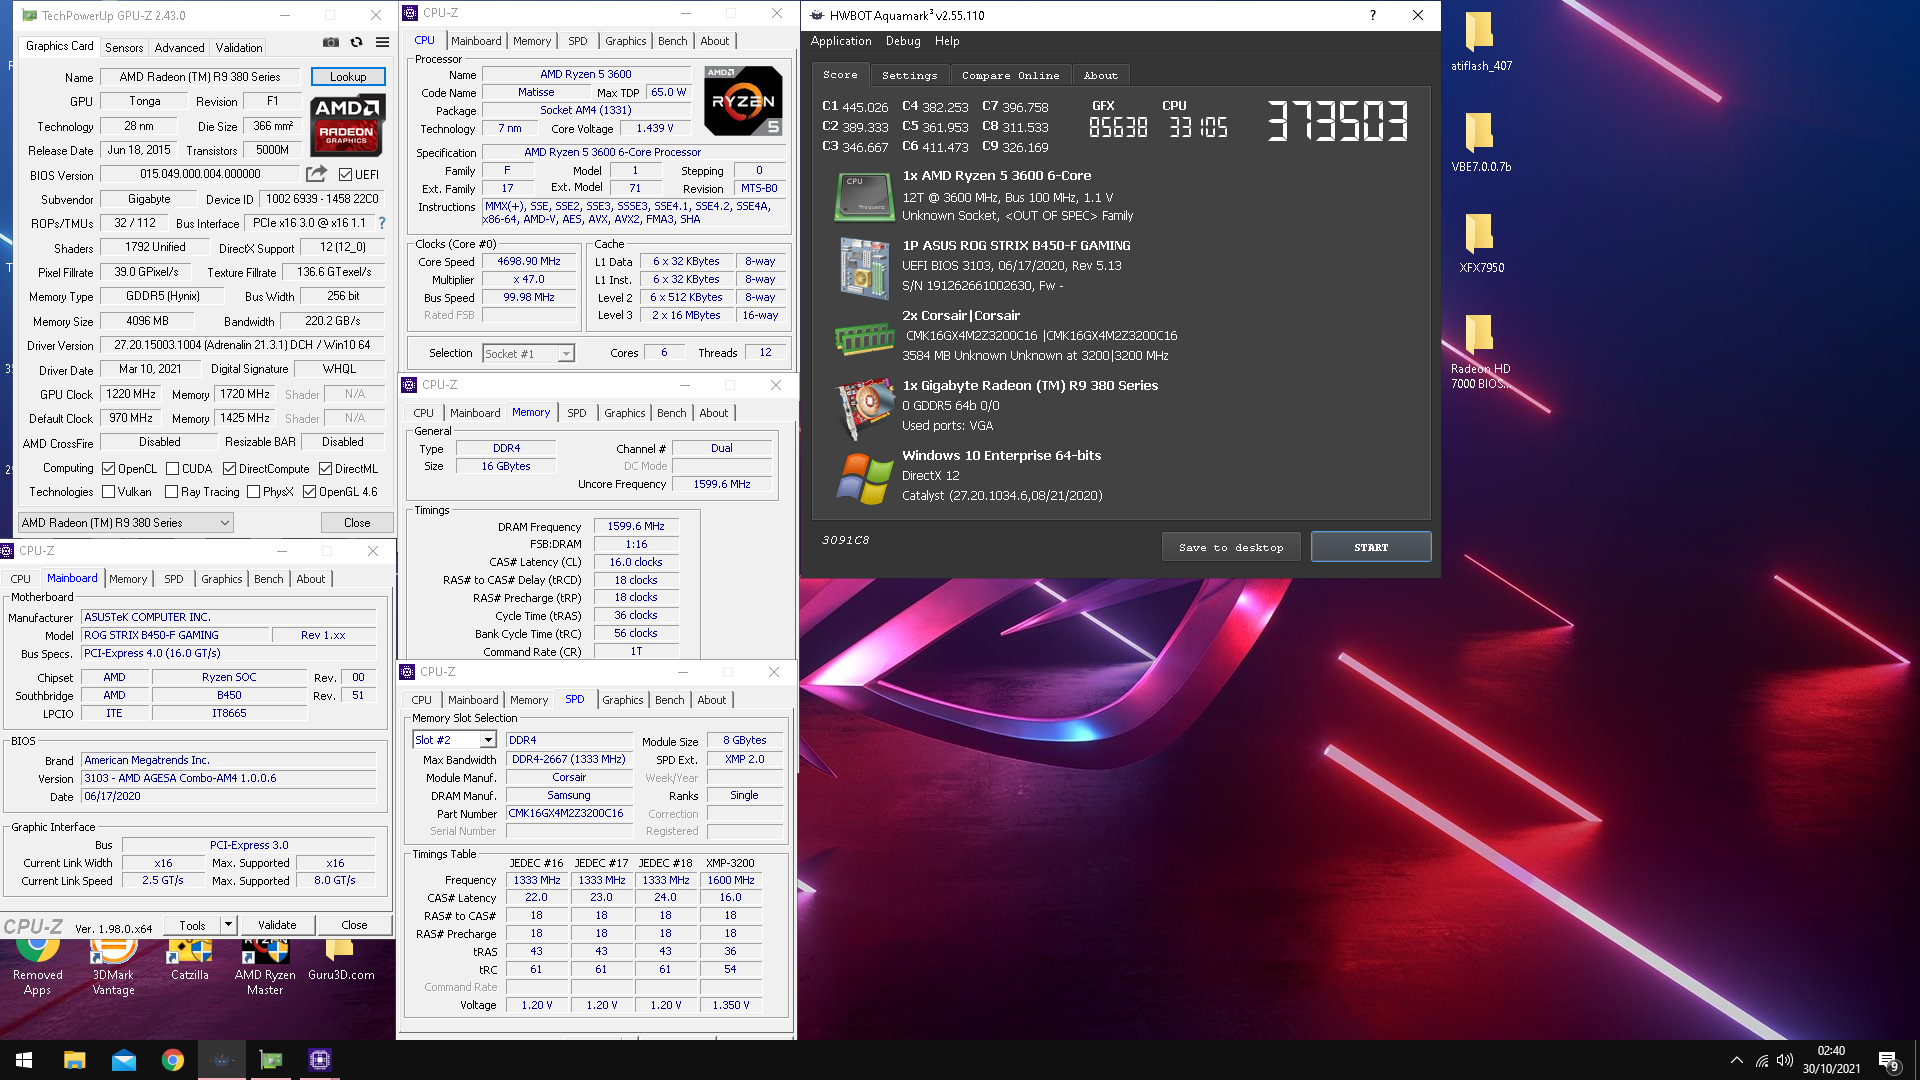Expand the CPU-Z Tools dropdown arrow

[228, 925]
